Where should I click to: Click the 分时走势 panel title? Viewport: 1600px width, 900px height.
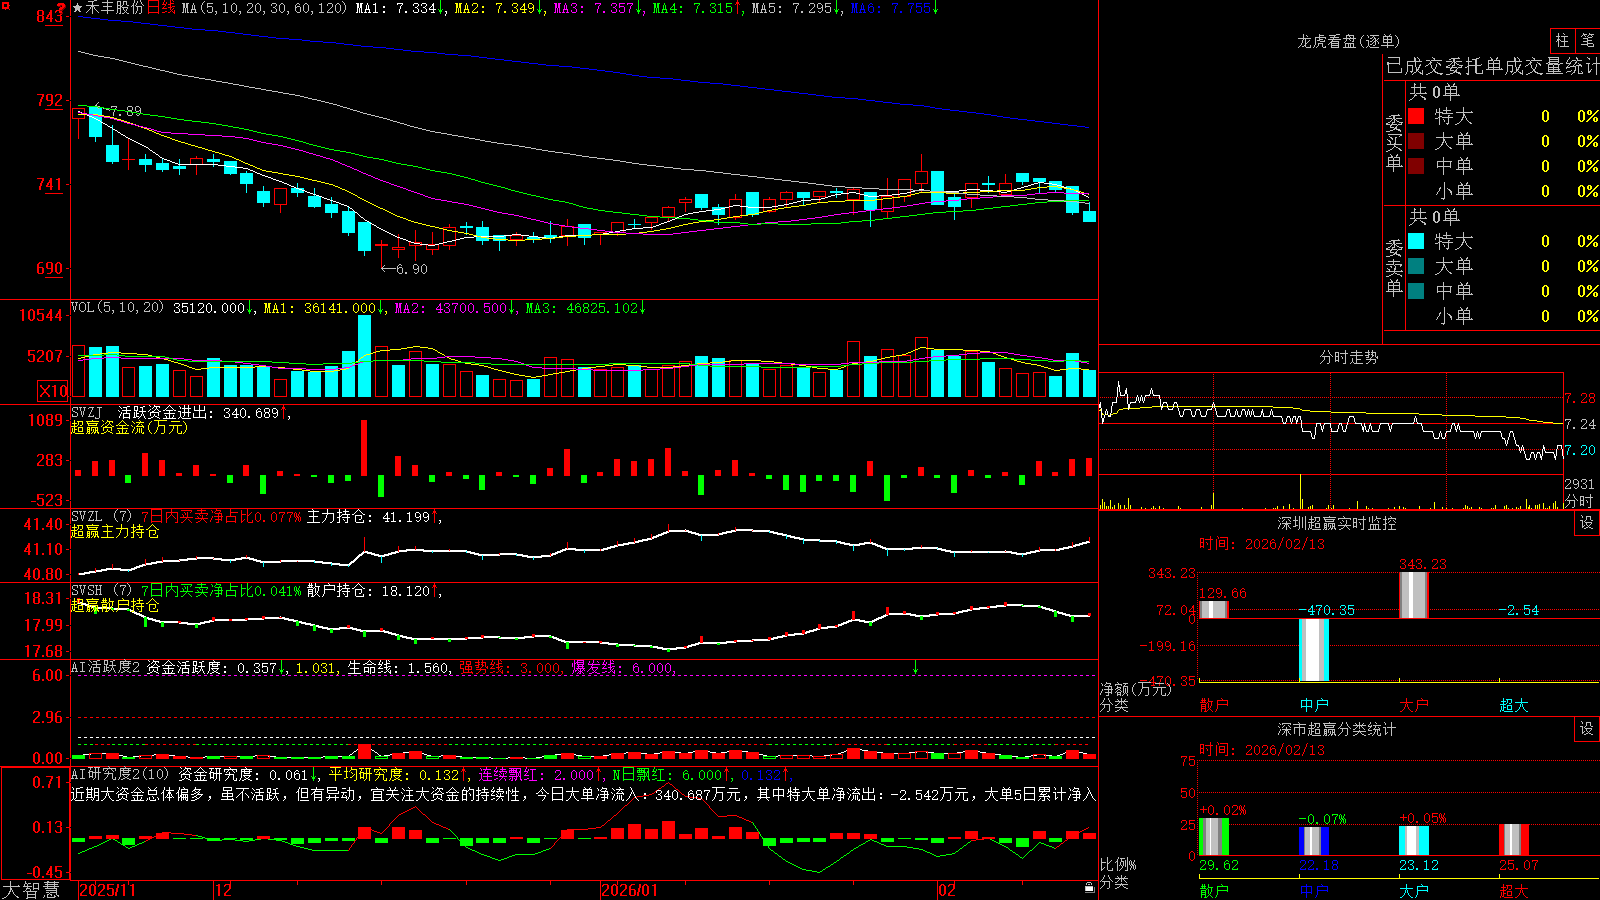[x=1348, y=357]
